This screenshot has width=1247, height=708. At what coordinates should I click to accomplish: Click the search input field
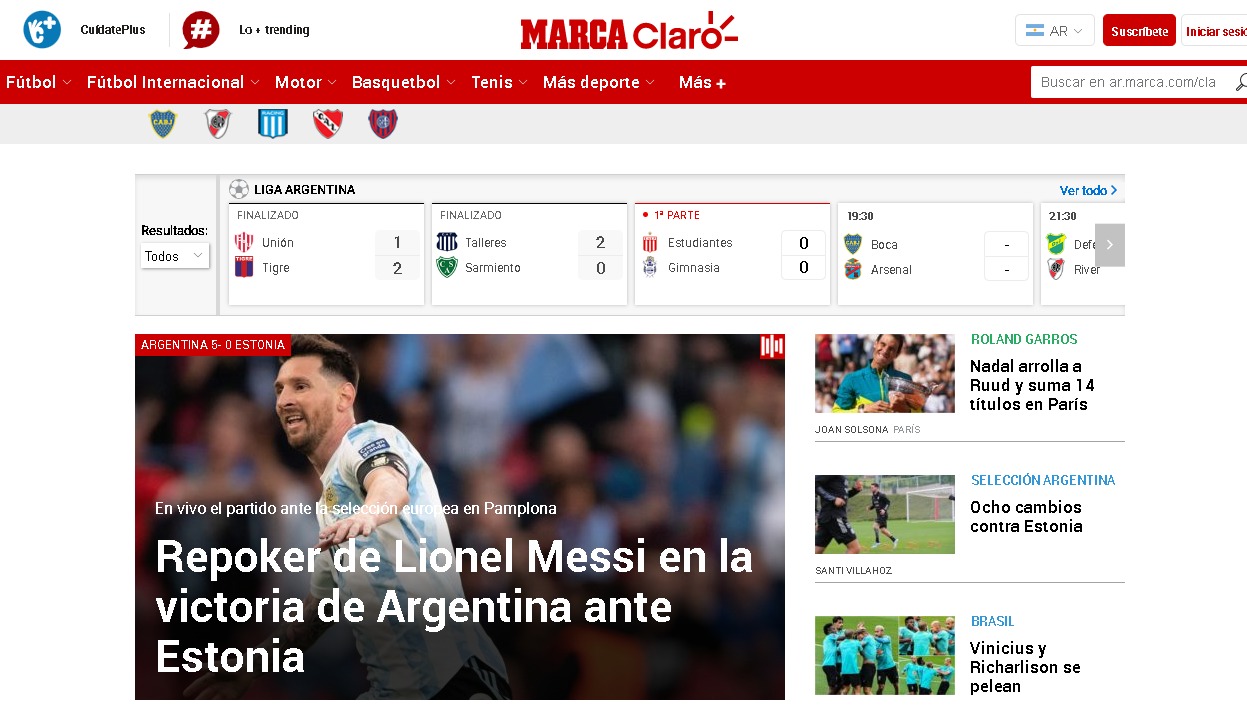[1130, 82]
